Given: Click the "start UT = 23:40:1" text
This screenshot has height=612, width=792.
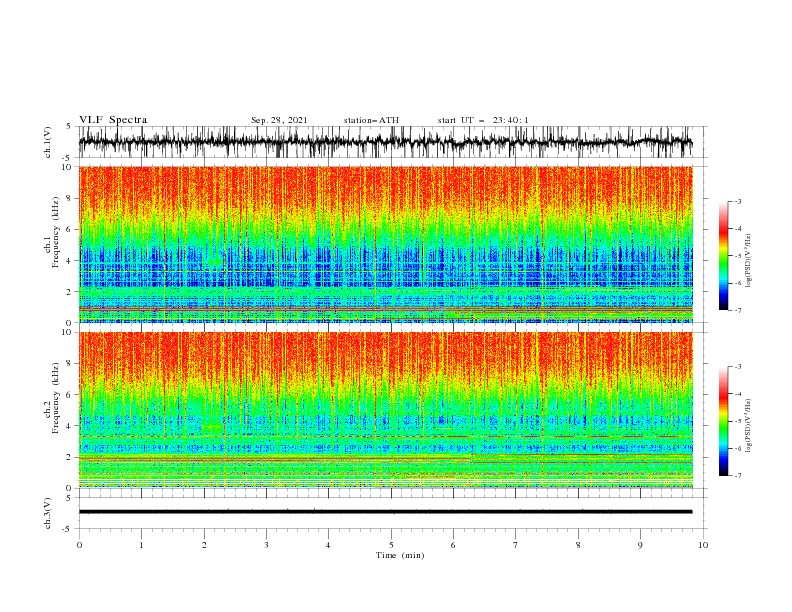Looking at the screenshot, I should (483, 120).
